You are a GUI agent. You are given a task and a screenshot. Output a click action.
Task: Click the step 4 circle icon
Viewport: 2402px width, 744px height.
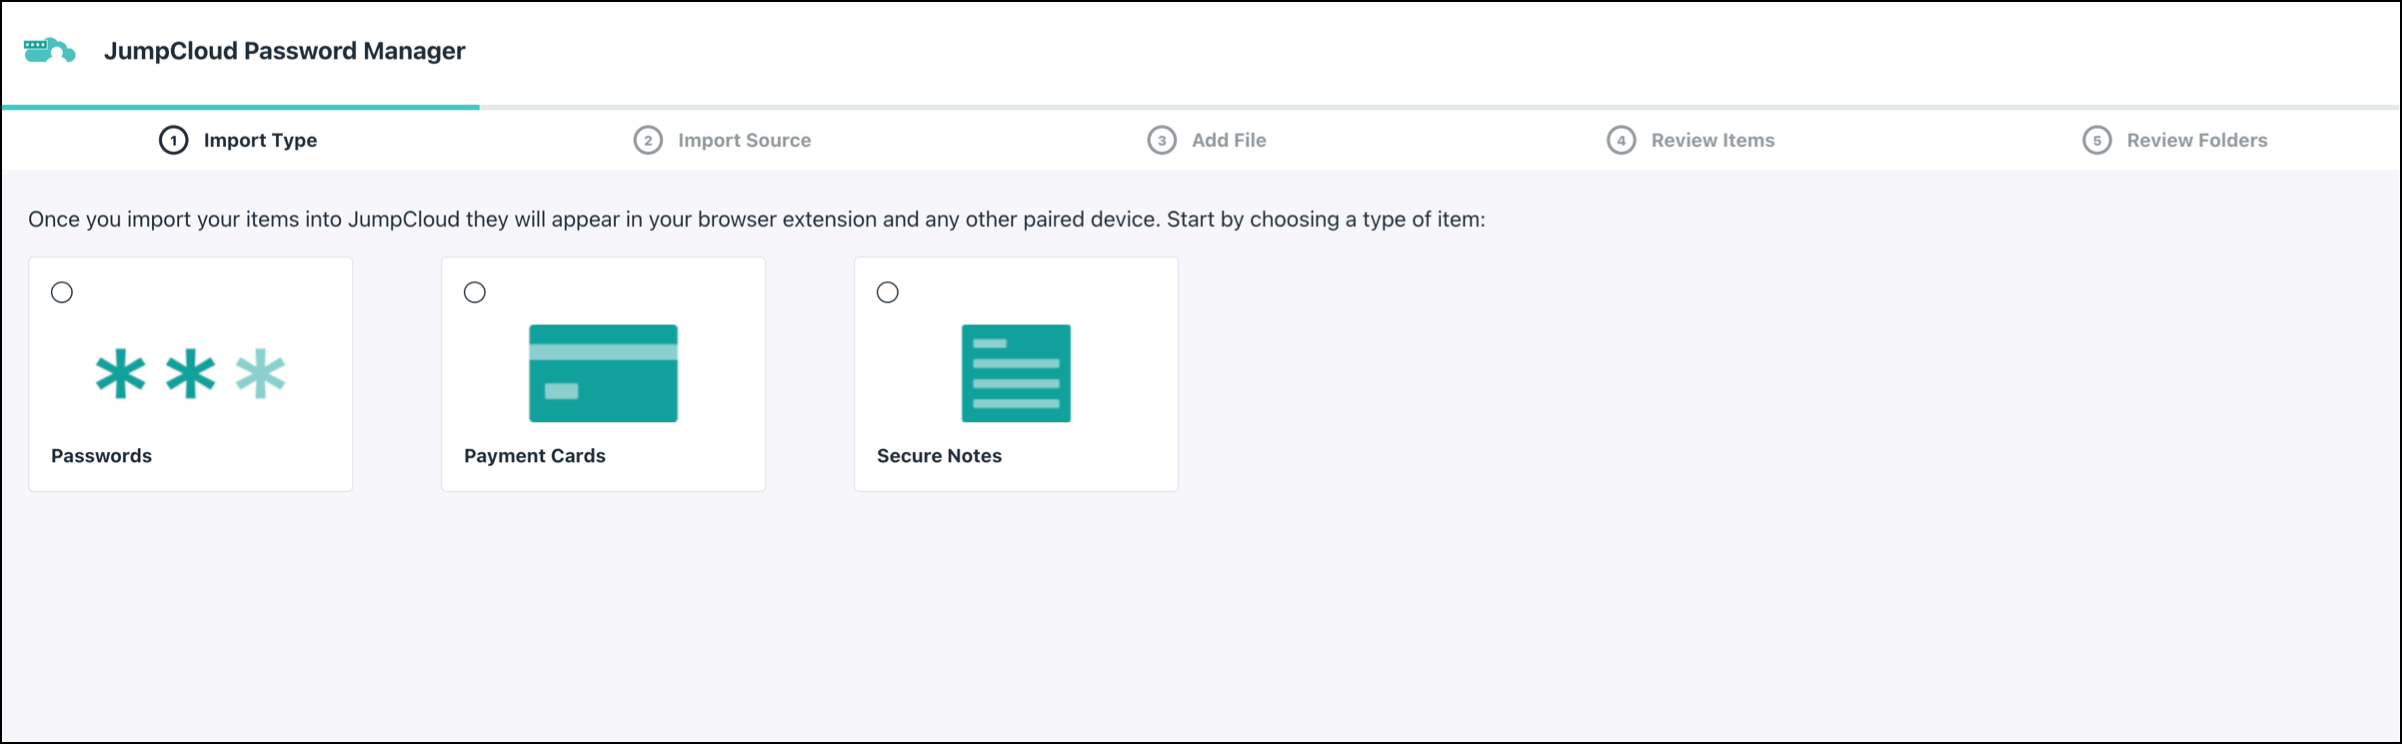coord(1621,140)
